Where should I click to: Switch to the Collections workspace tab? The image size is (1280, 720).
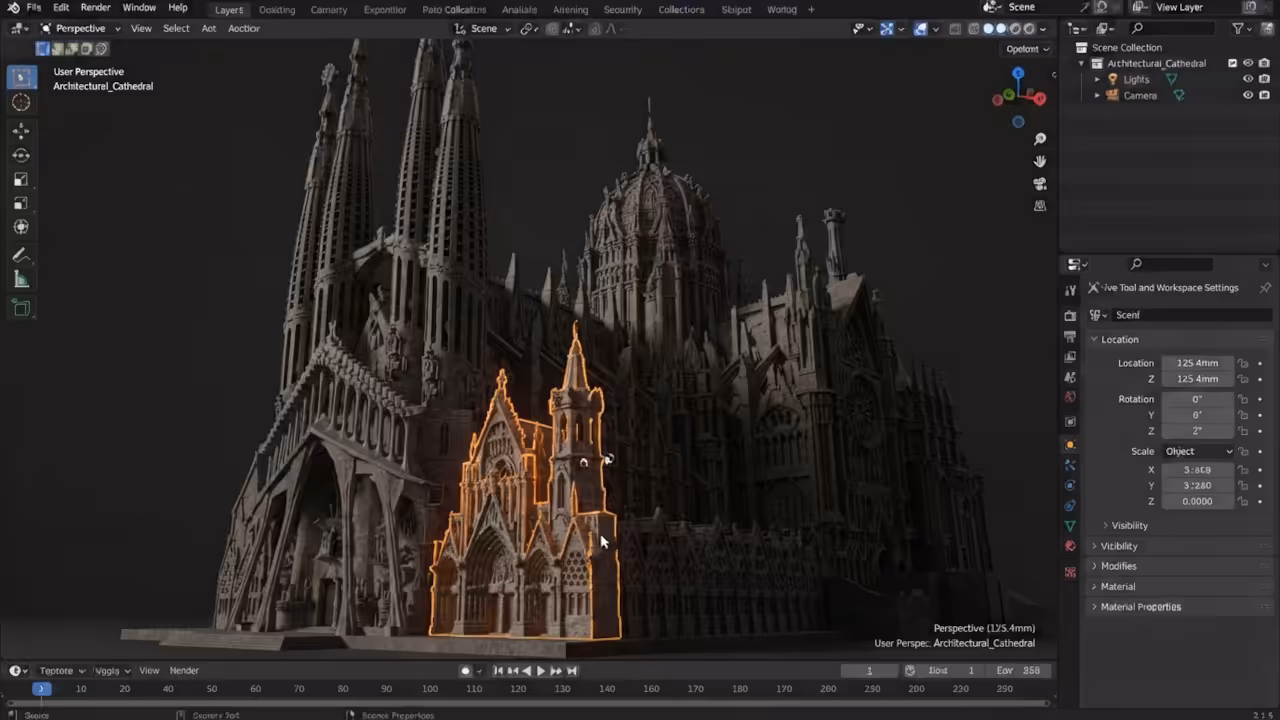click(681, 9)
